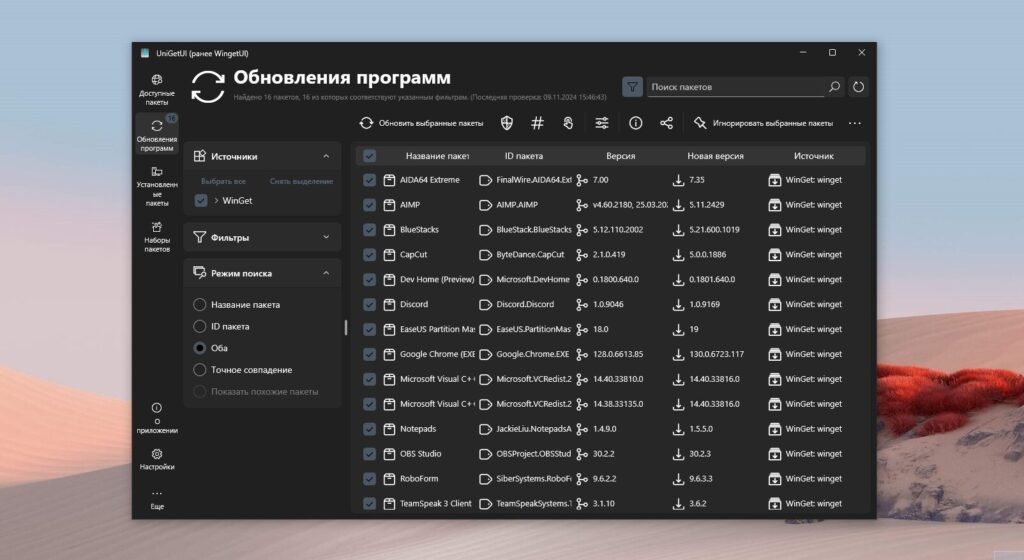Image resolution: width=1024 pixels, height=560 pixels.
Task: Click download icon next to 130.0.6723.117
Action: pos(679,354)
